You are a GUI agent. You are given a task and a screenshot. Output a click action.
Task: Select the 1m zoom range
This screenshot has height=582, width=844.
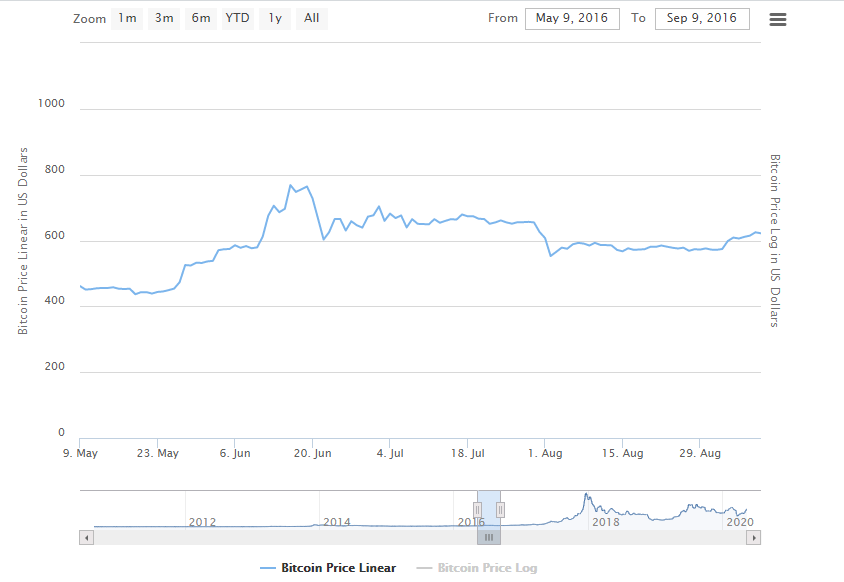(127, 18)
